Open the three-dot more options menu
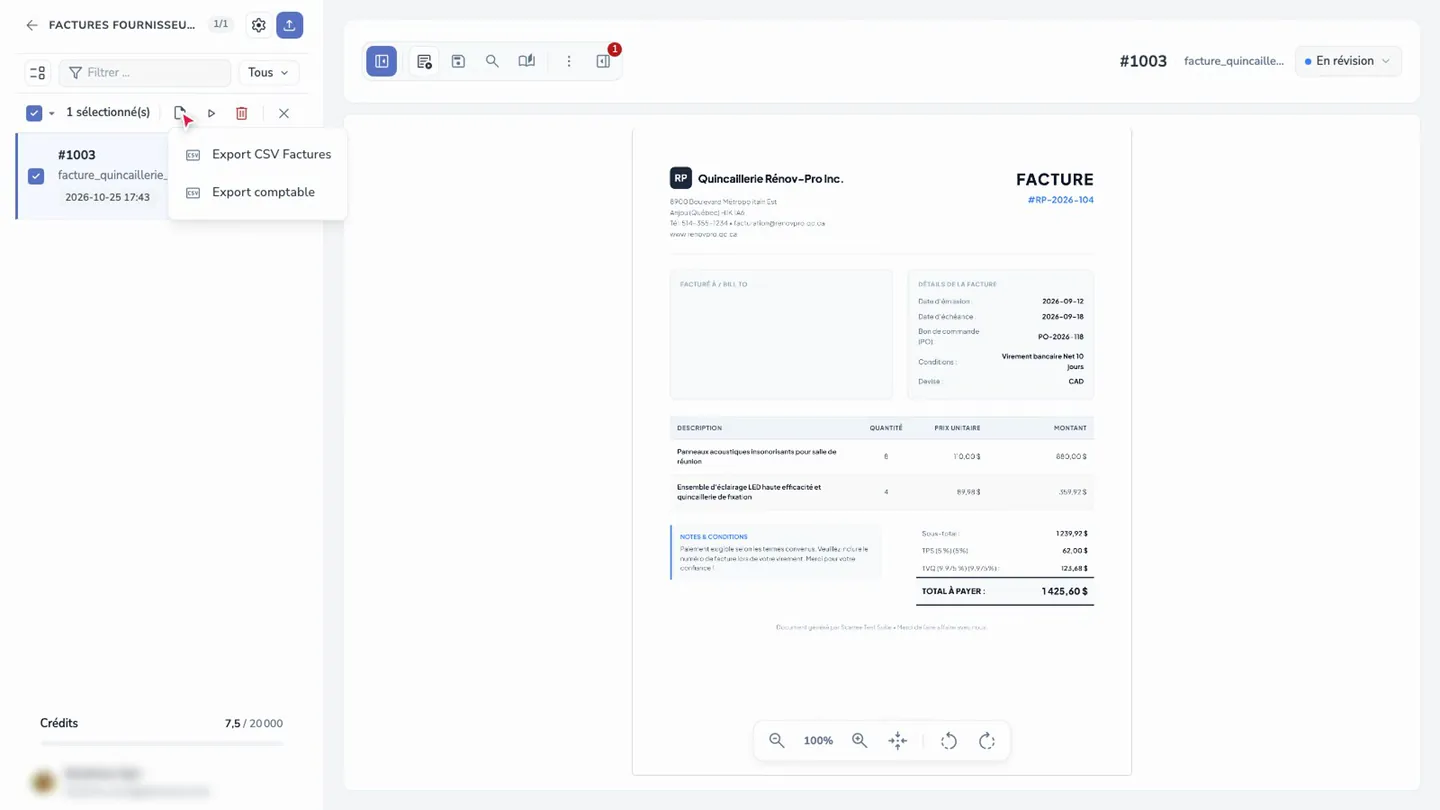 (569, 61)
